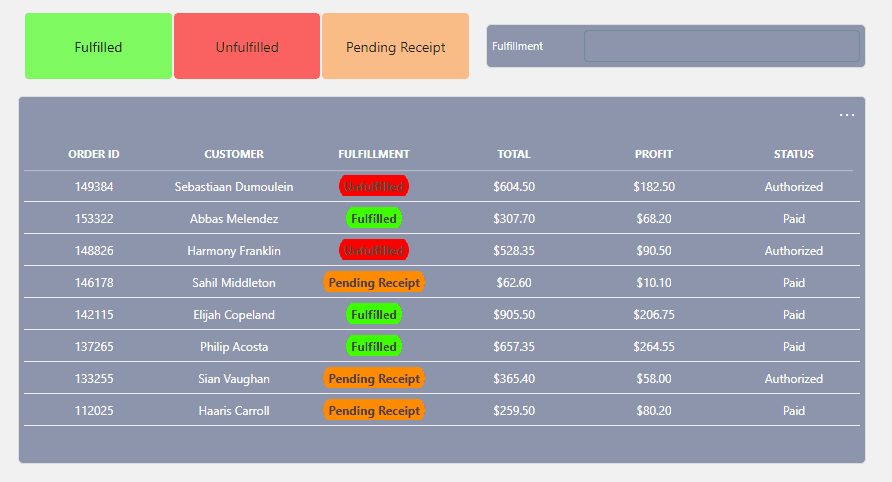Select the Pending Receipt filter button
Viewport: 892px width, 482px height.
(395, 47)
